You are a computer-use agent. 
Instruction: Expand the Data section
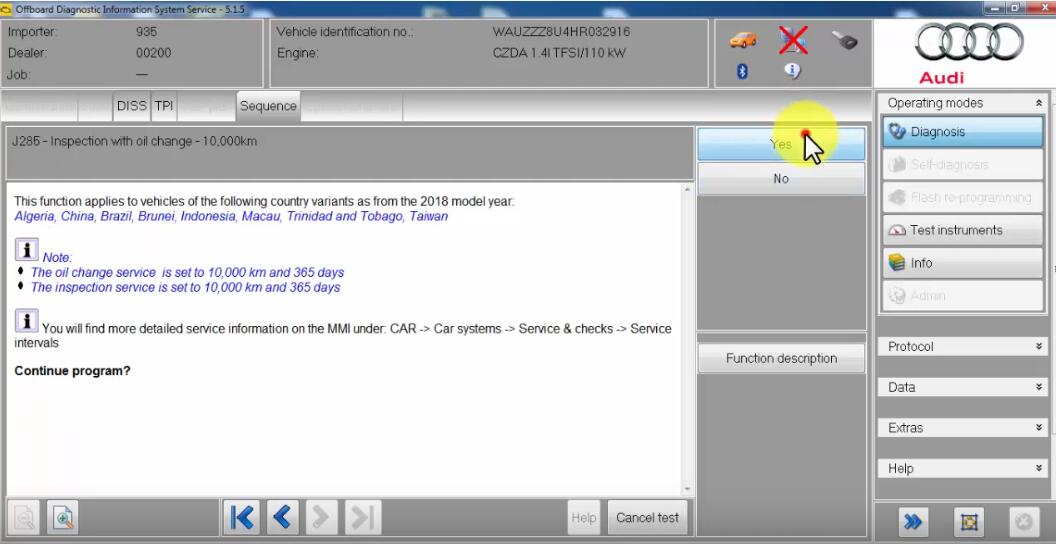coord(962,387)
